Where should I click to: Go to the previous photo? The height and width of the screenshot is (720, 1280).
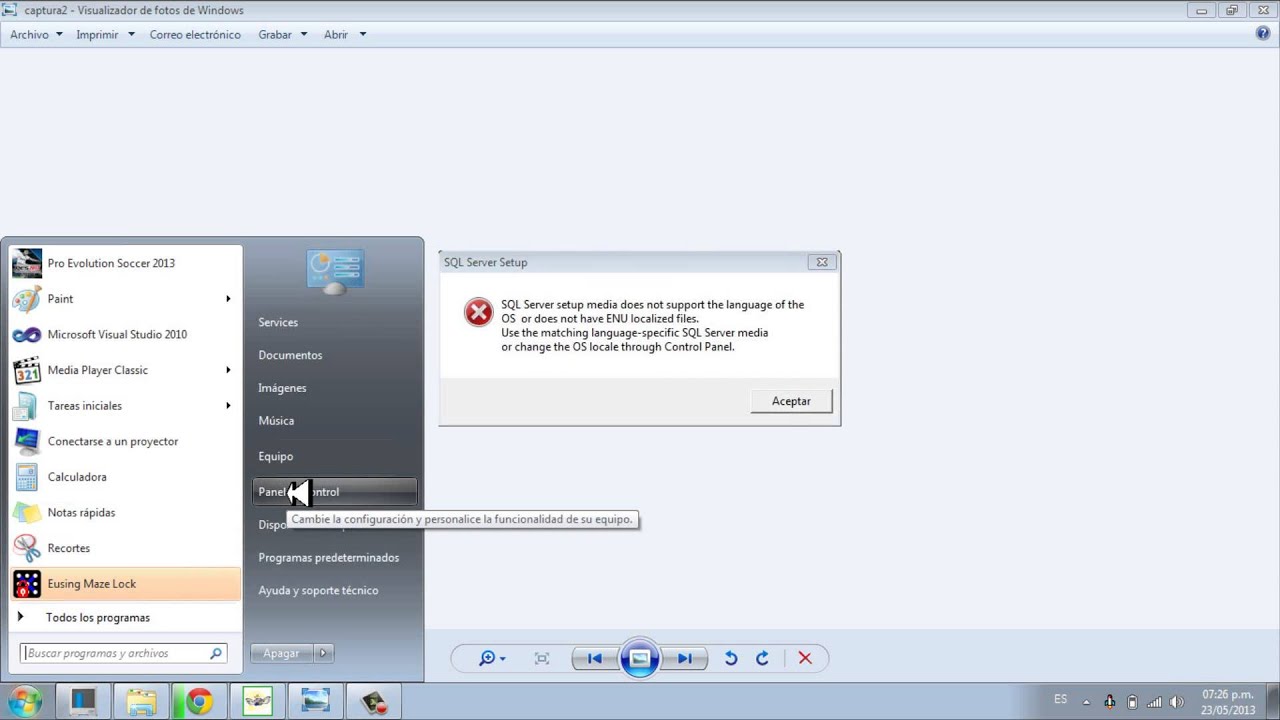[594, 658]
